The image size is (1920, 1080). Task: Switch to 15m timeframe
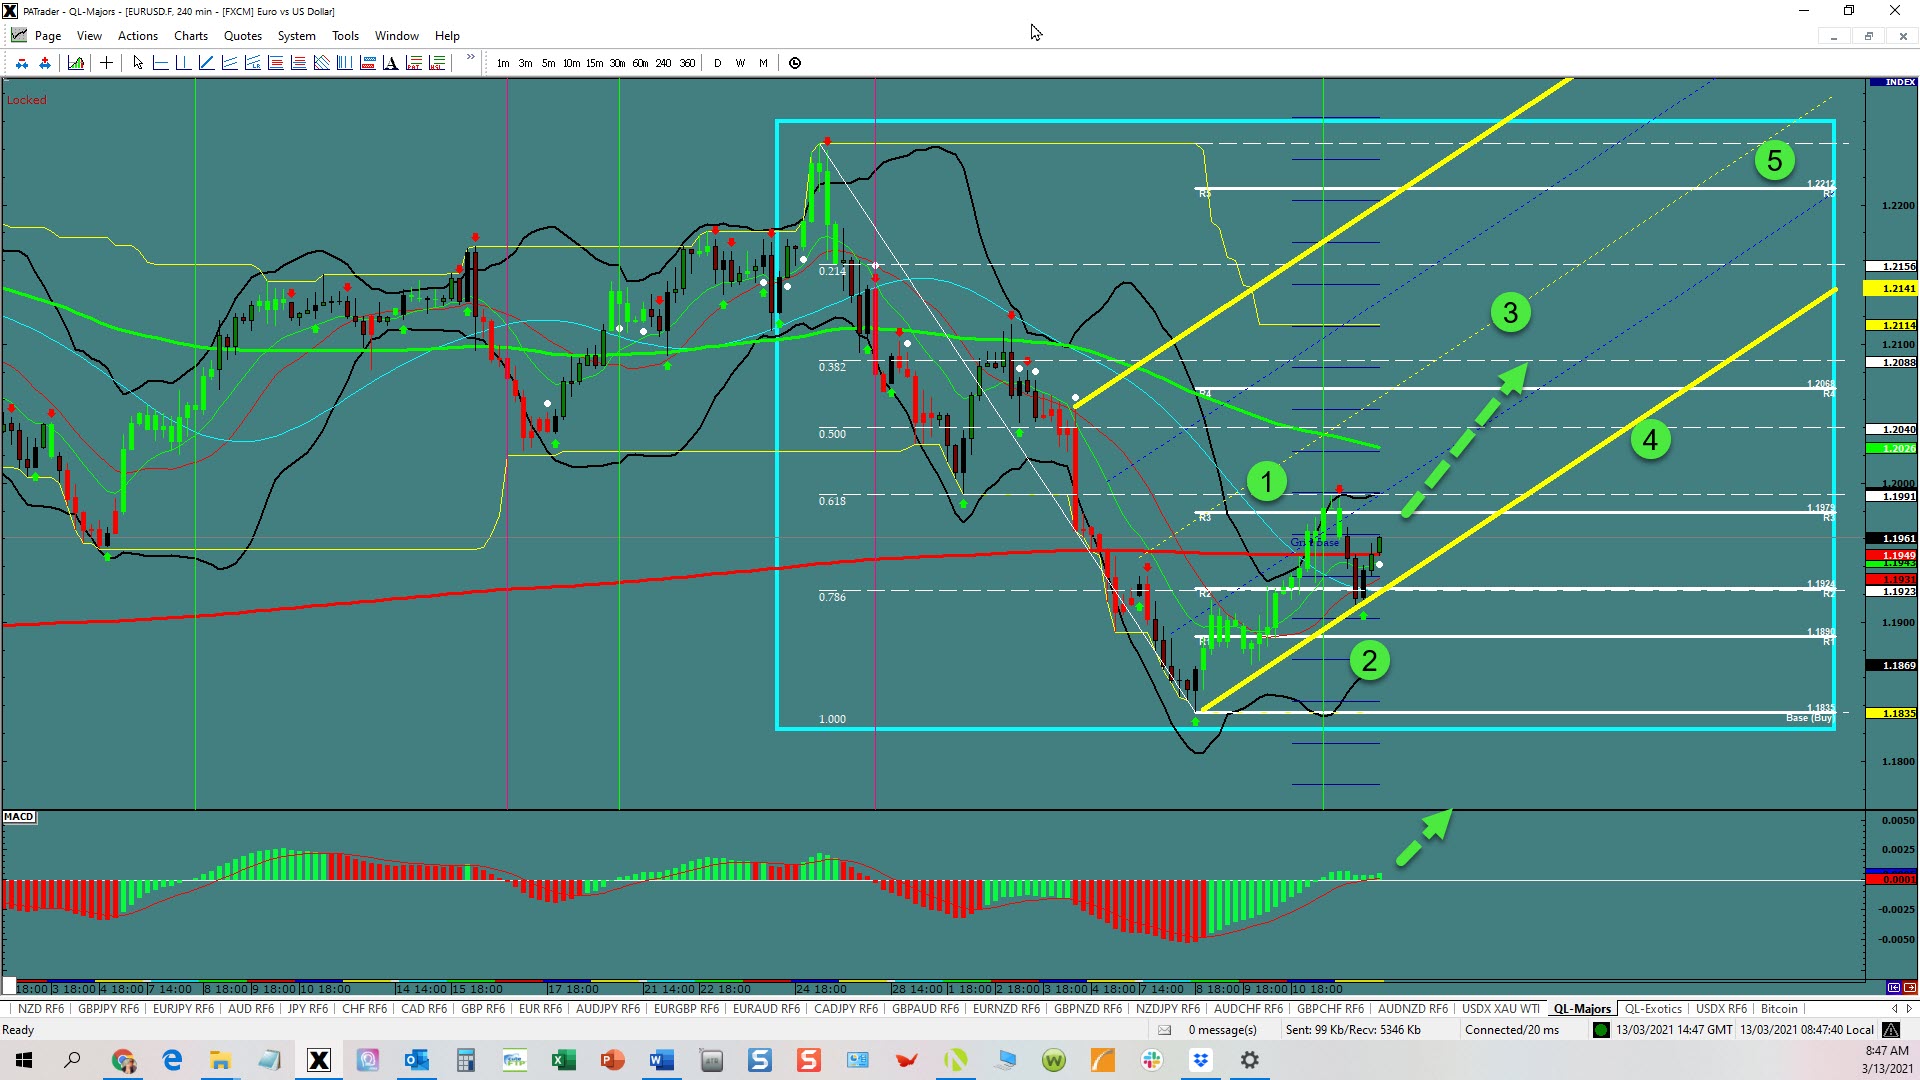(x=594, y=63)
